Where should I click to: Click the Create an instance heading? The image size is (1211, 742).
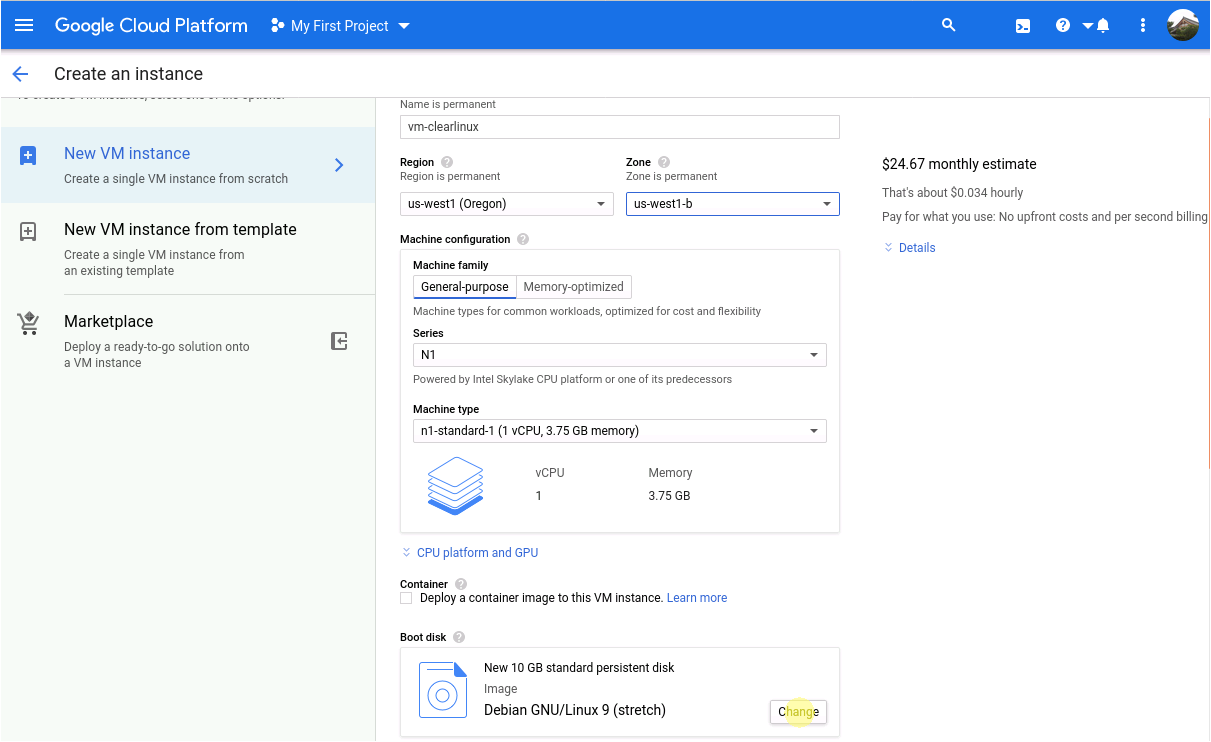click(x=128, y=74)
